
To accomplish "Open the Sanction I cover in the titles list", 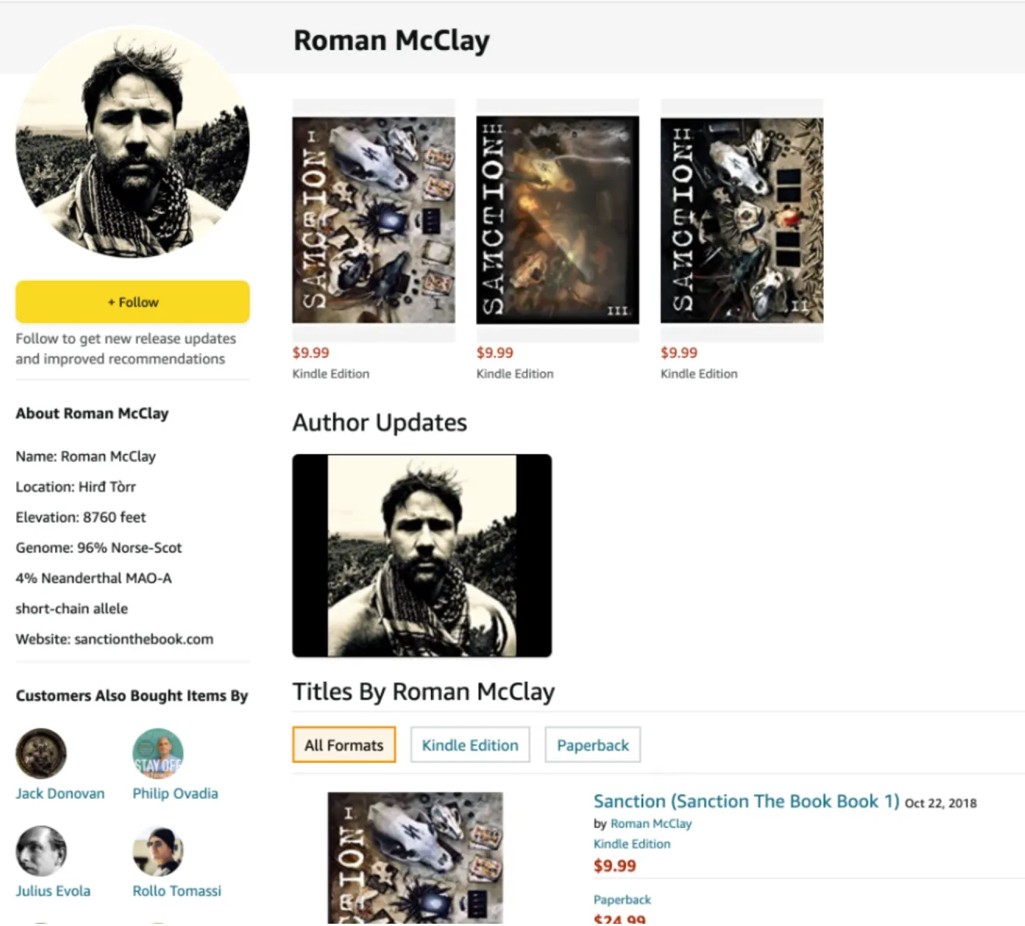I will click(415, 857).
